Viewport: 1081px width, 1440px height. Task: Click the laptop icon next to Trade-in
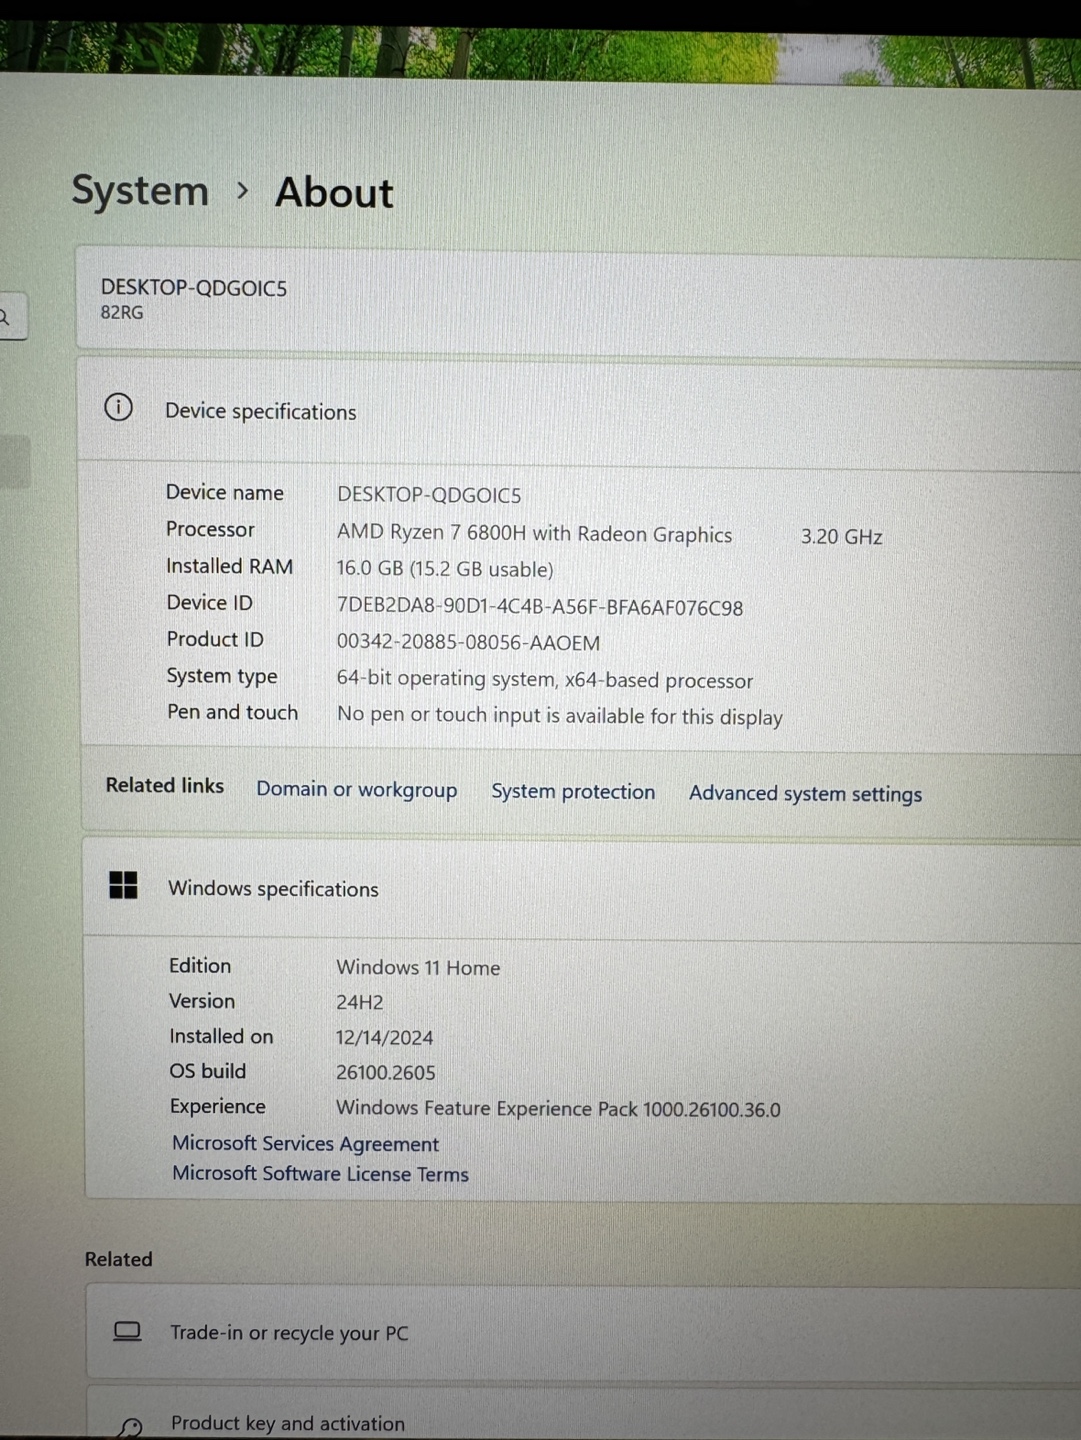pyautogui.click(x=127, y=1331)
